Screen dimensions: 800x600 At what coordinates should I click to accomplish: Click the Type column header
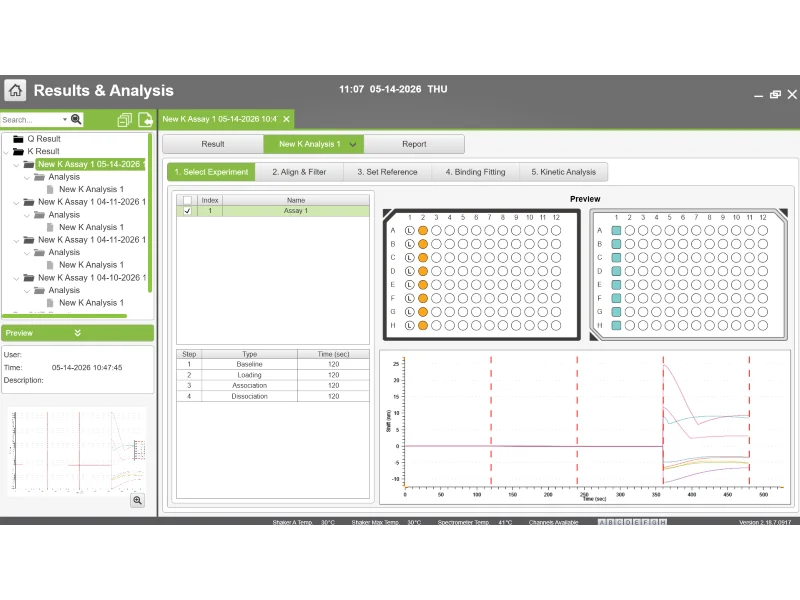249,354
